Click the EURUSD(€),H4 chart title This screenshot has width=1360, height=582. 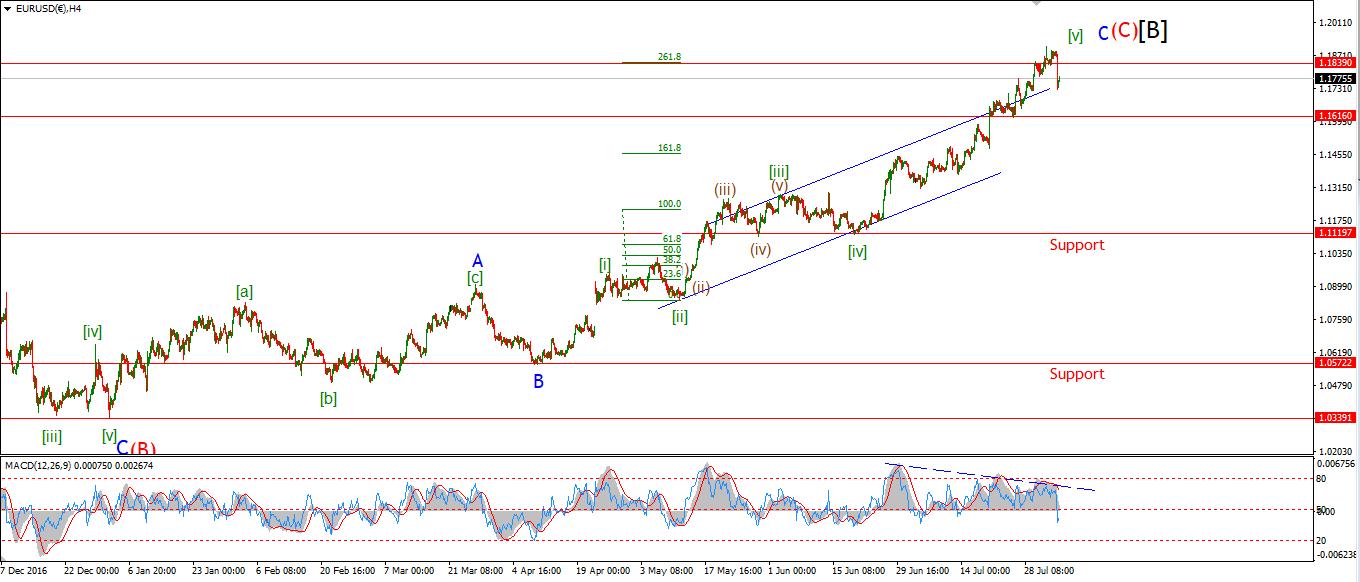(48, 8)
